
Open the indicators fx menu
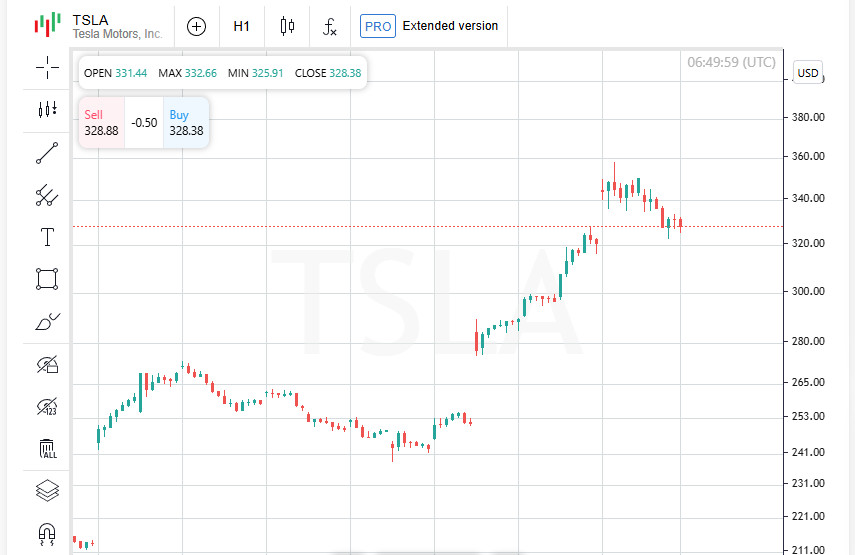[x=330, y=27]
